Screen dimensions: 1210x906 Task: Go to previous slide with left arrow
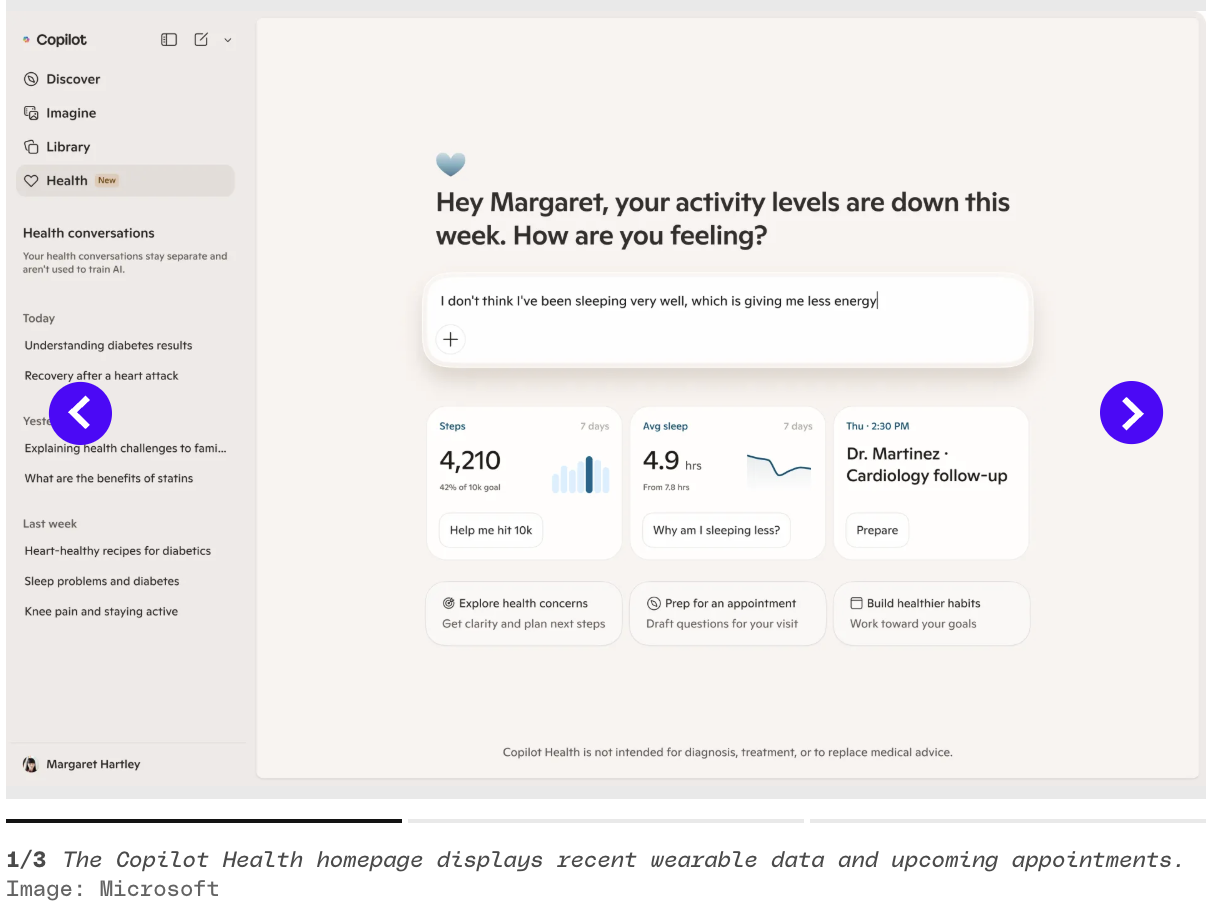(x=80, y=412)
